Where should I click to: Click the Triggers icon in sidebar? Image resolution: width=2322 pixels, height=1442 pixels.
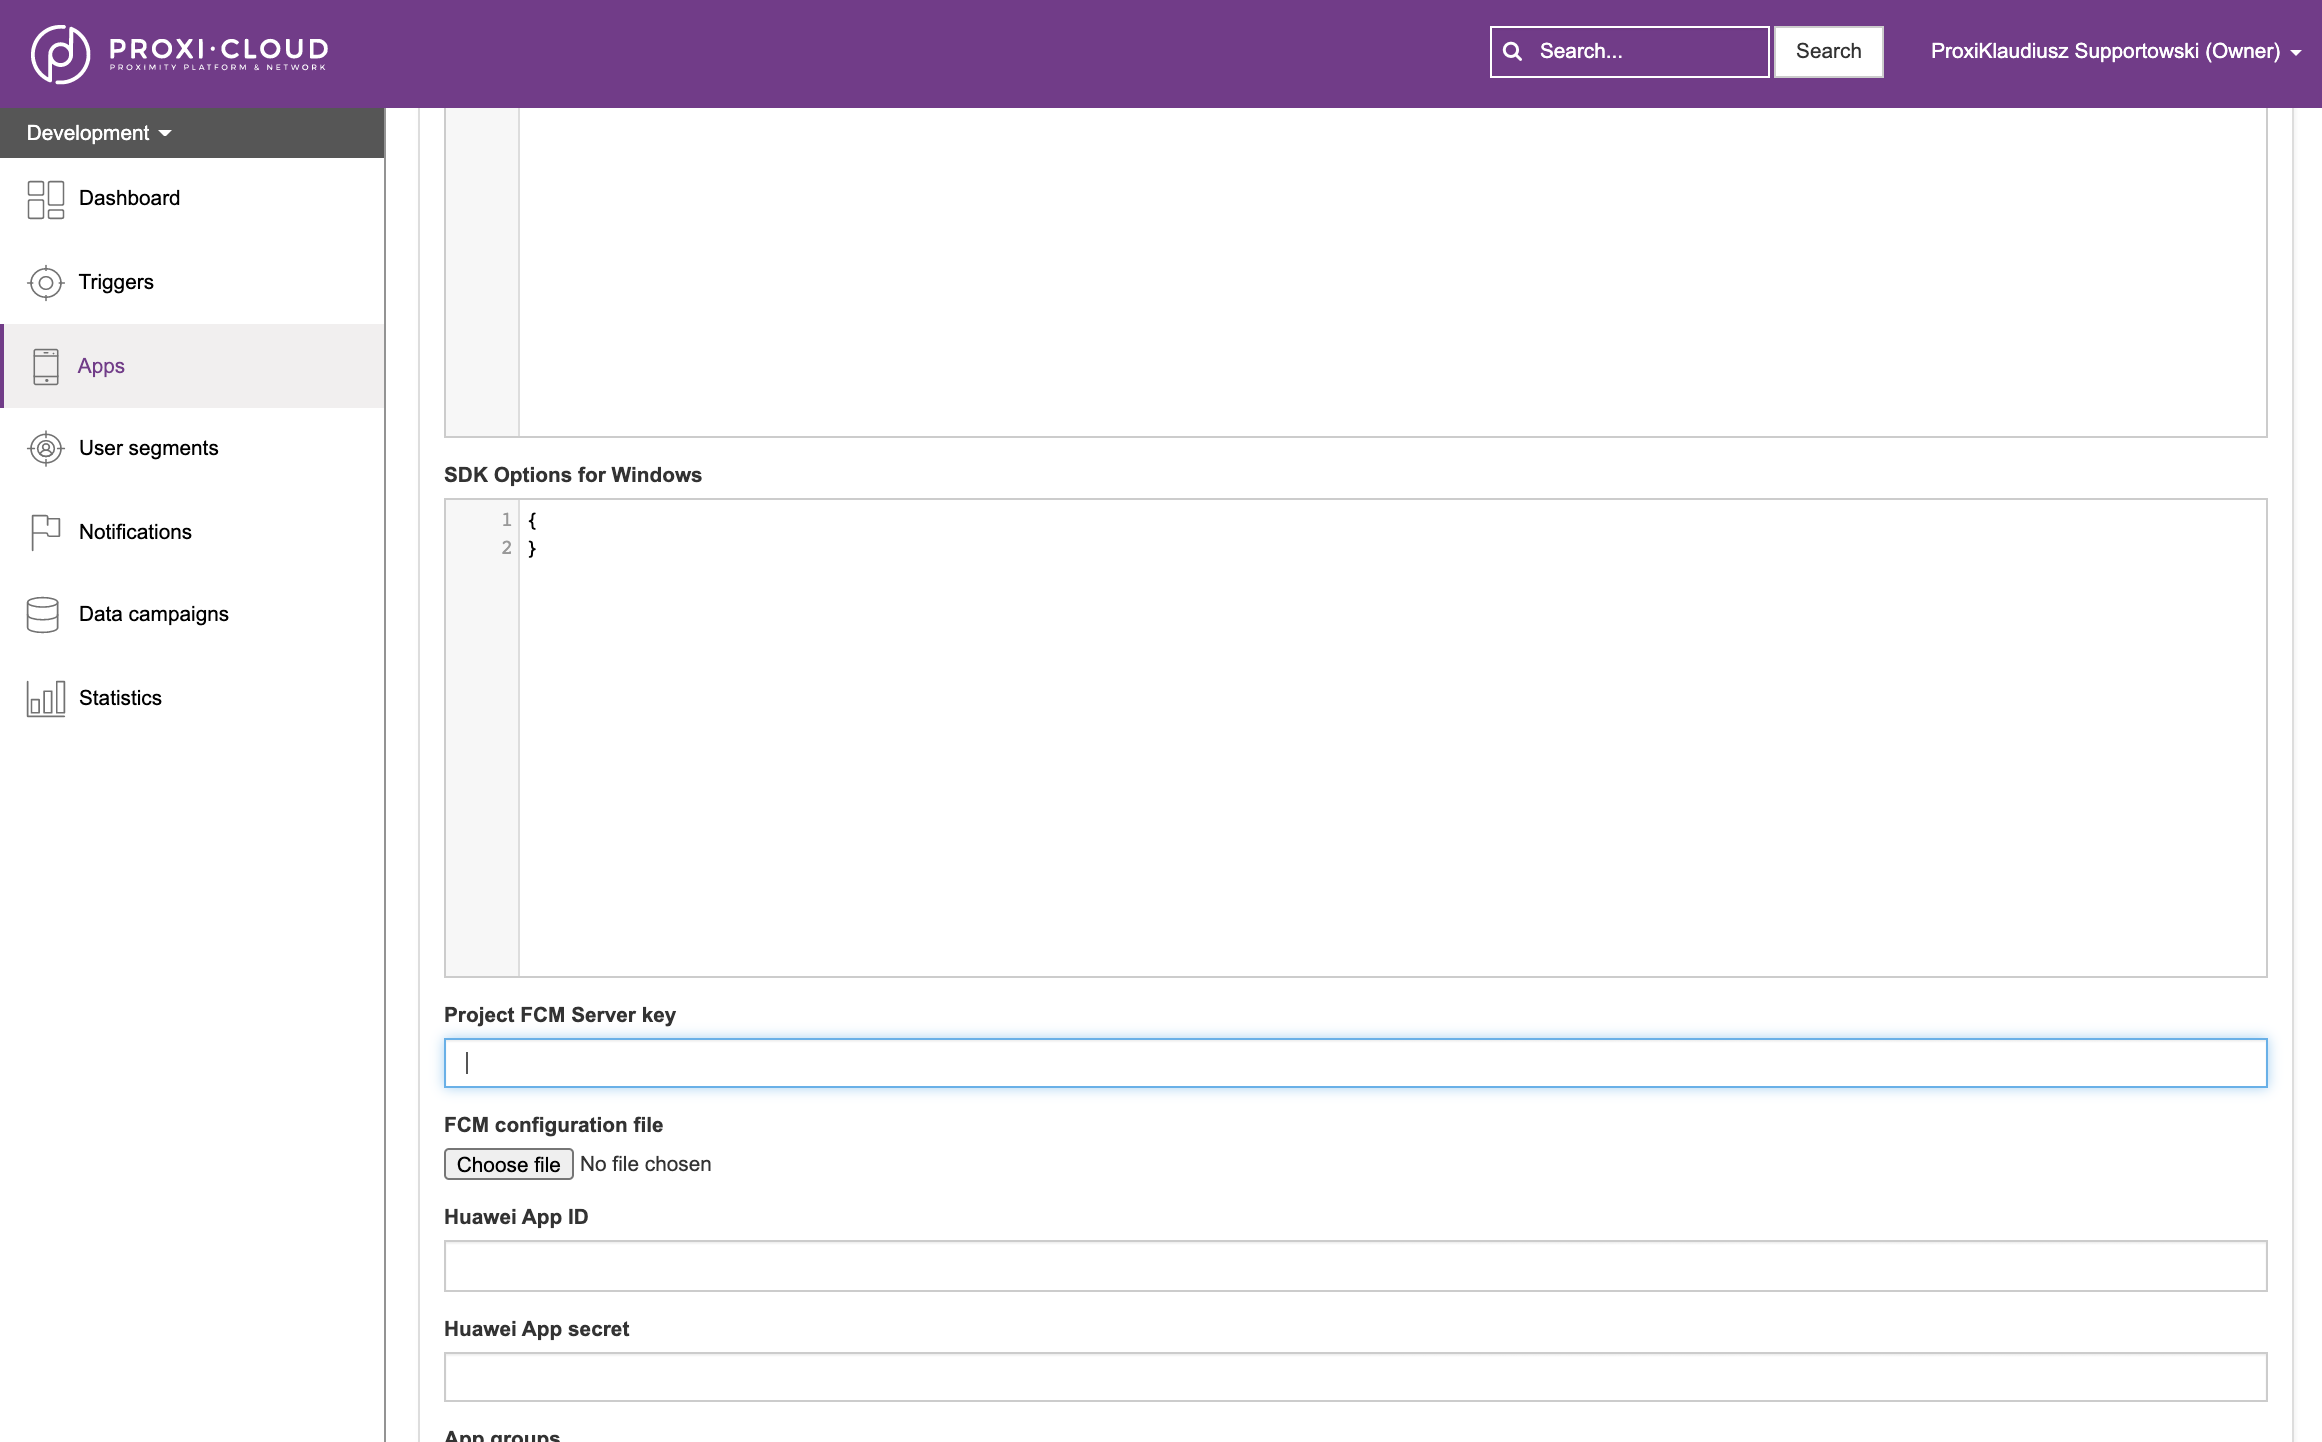(45, 282)
